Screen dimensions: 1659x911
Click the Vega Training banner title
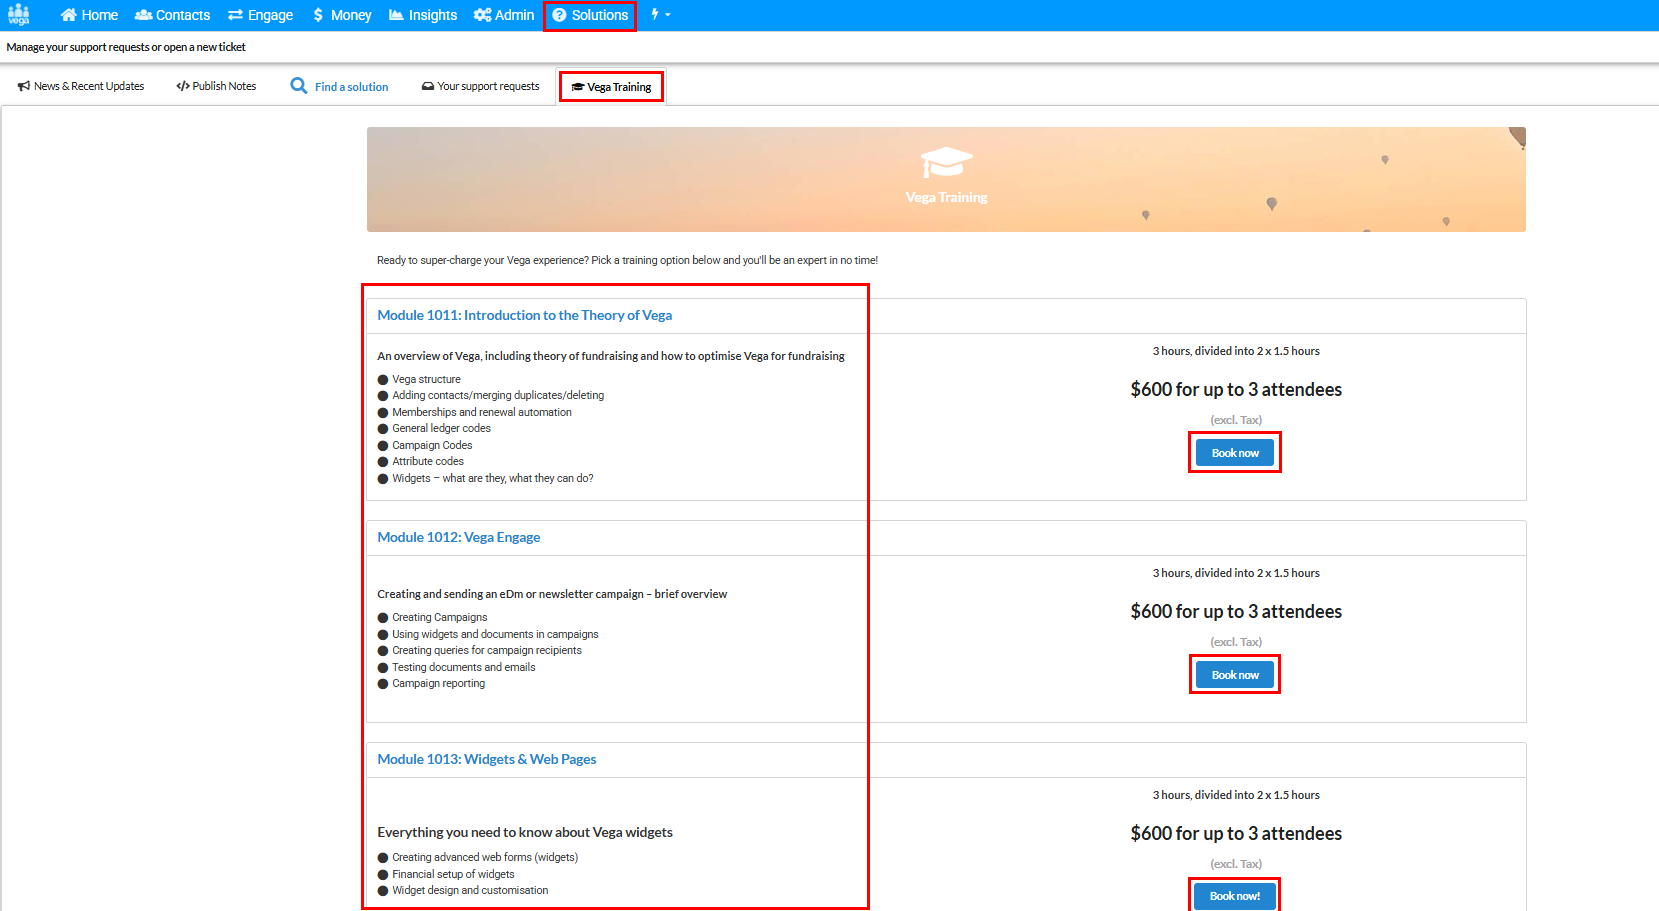(946, 197)
